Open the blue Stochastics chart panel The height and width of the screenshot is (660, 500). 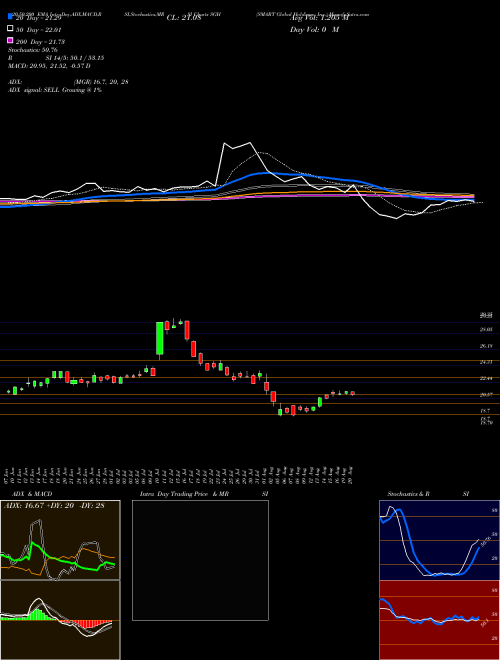(x=439, y=540)
